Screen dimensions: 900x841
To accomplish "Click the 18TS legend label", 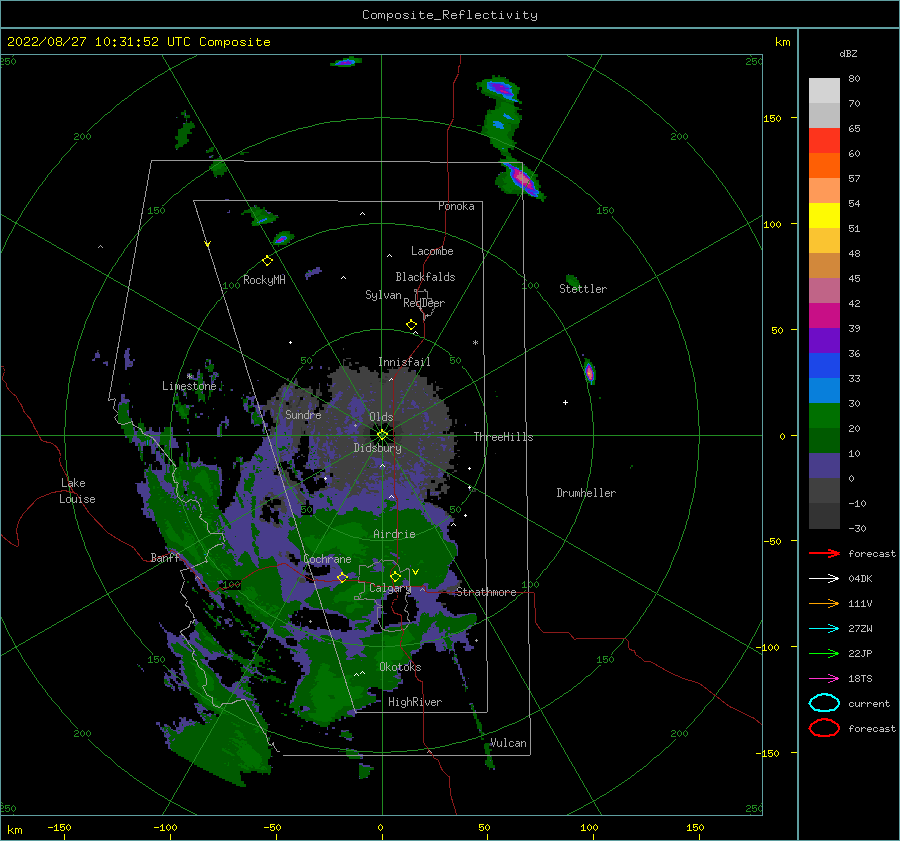I will [x=860, y=679].
